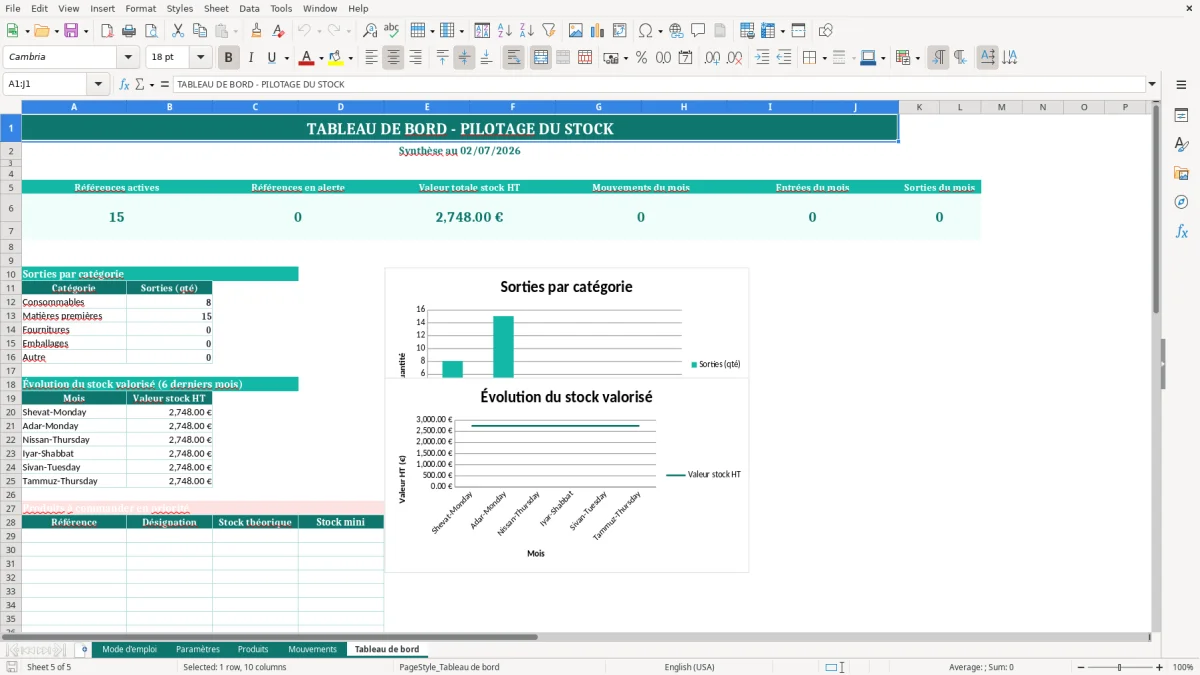Open sidebar Navigator panel
This screenshot has height=675, width=1200.
[x=1181, y=202]
